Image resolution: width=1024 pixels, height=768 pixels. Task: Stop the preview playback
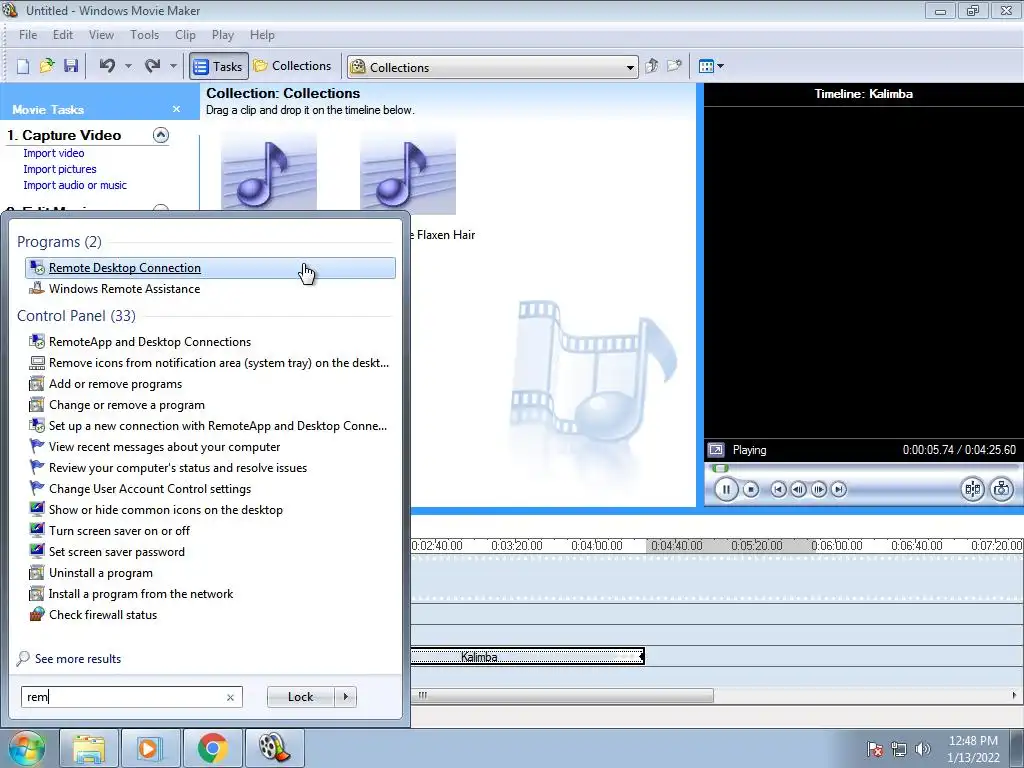[751, 489]
